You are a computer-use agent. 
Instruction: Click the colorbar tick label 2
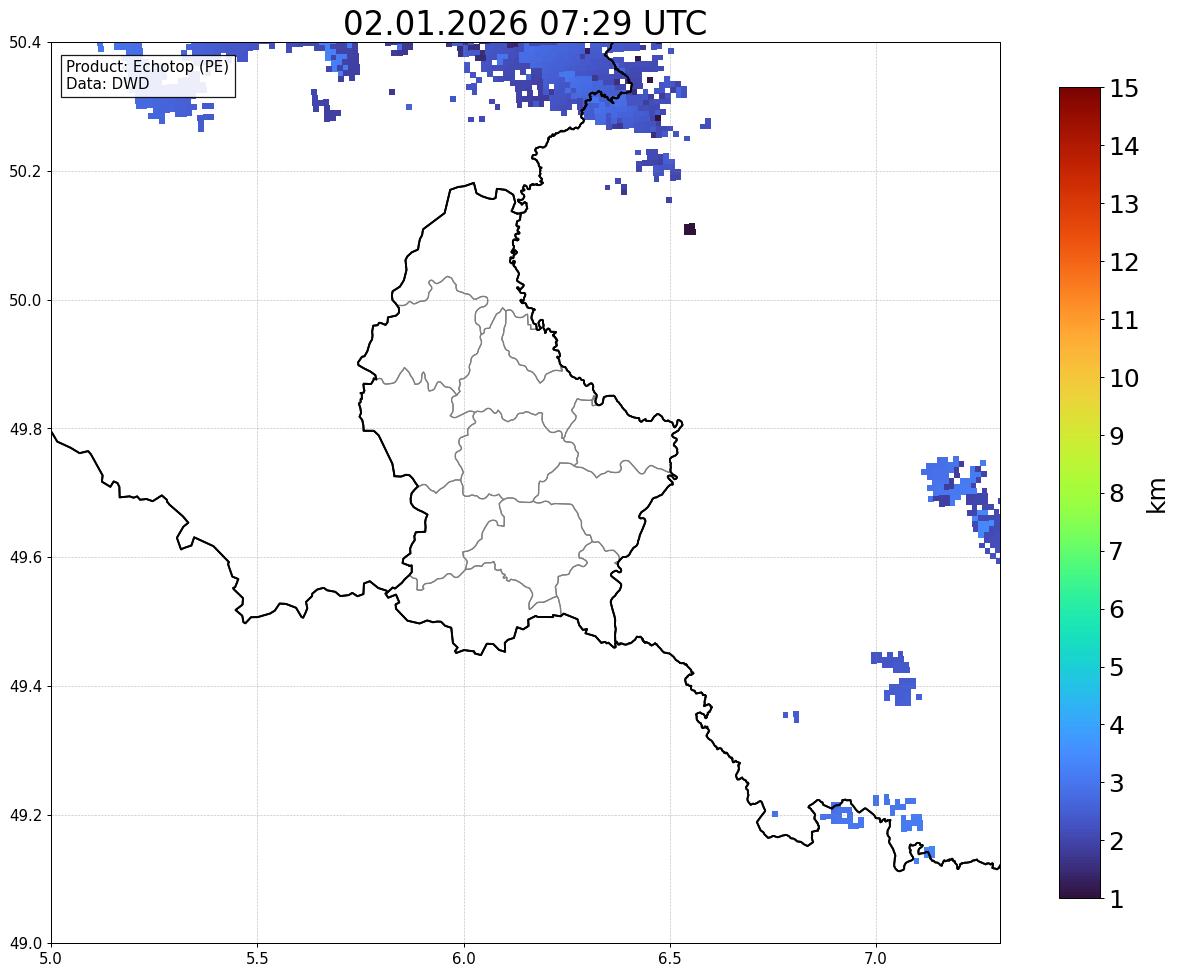pyautogui.click(x=1117, y=840)
